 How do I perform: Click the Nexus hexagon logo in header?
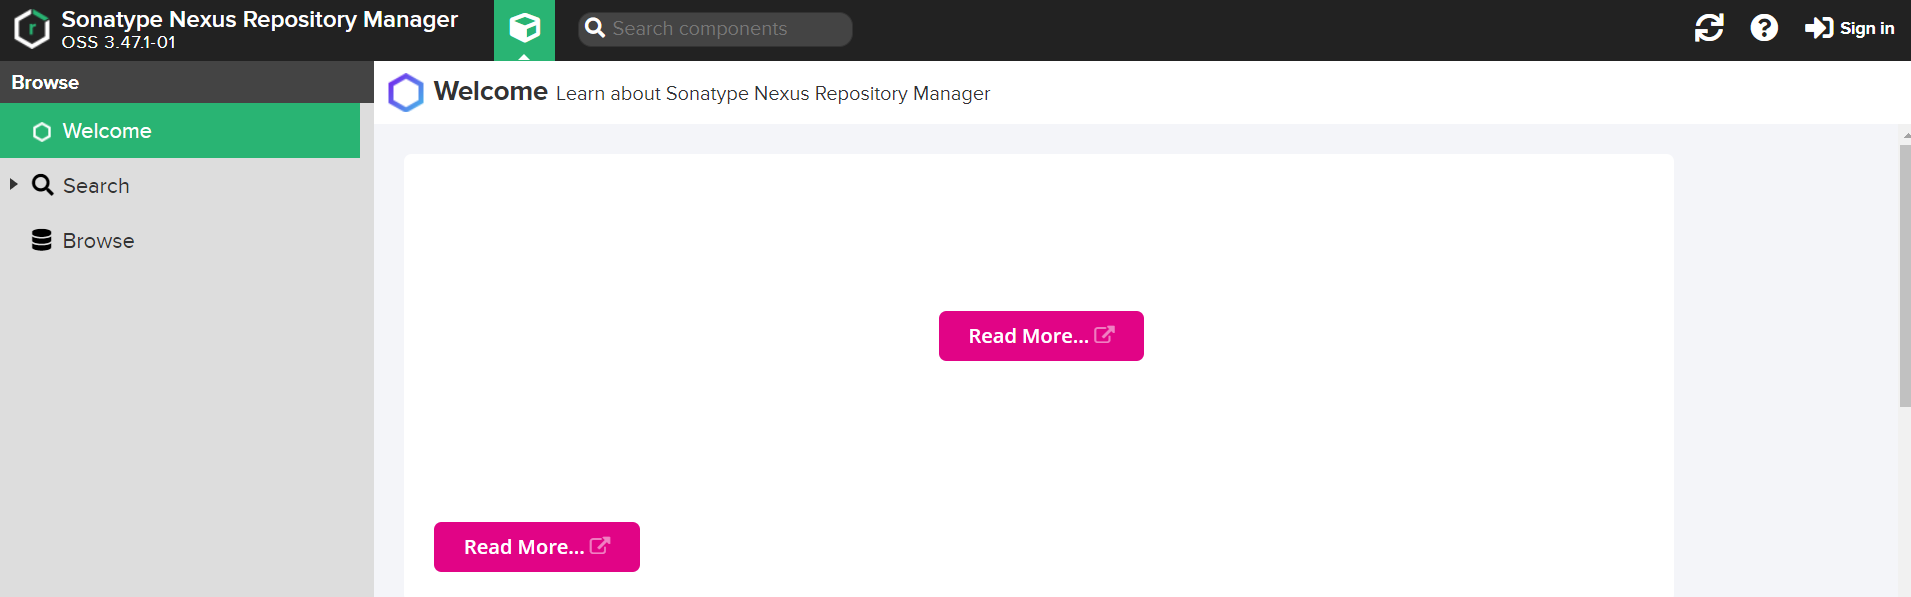pos(32,29)
